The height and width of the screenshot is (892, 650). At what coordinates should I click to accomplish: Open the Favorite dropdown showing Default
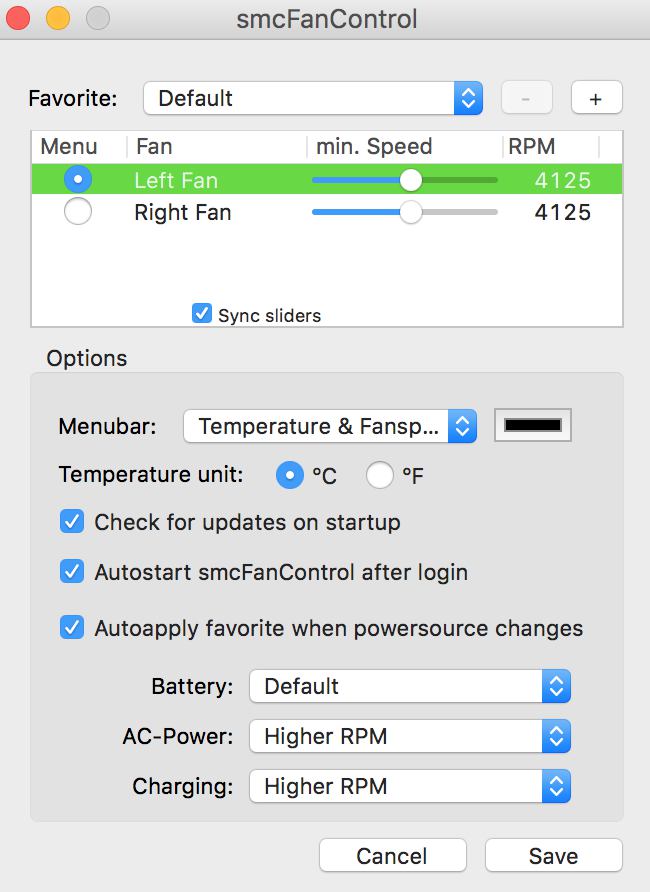pyautogui.click(x=312, y=98)
